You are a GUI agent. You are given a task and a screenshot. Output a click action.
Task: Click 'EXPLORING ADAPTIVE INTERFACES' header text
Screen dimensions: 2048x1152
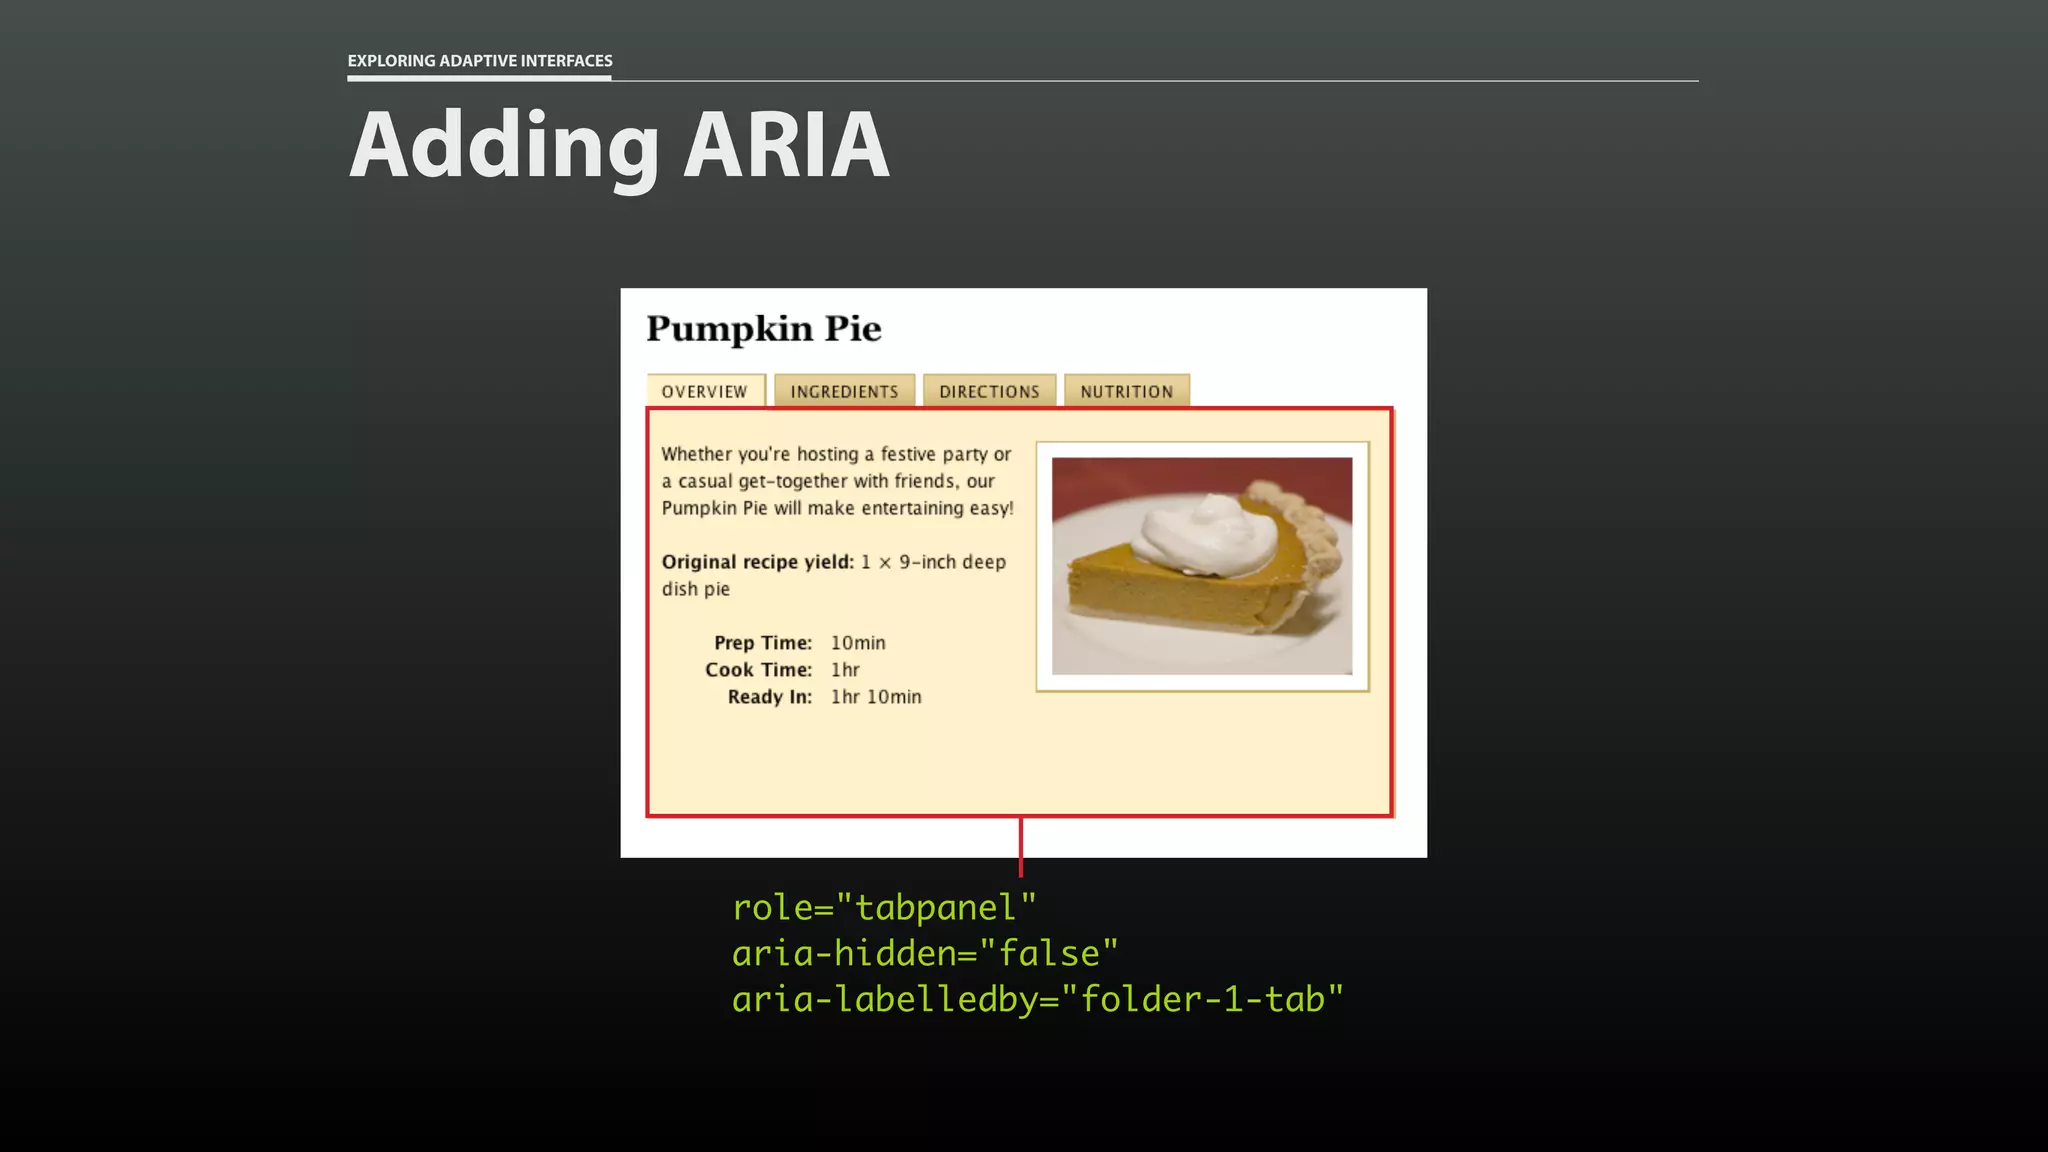point(480,61)
